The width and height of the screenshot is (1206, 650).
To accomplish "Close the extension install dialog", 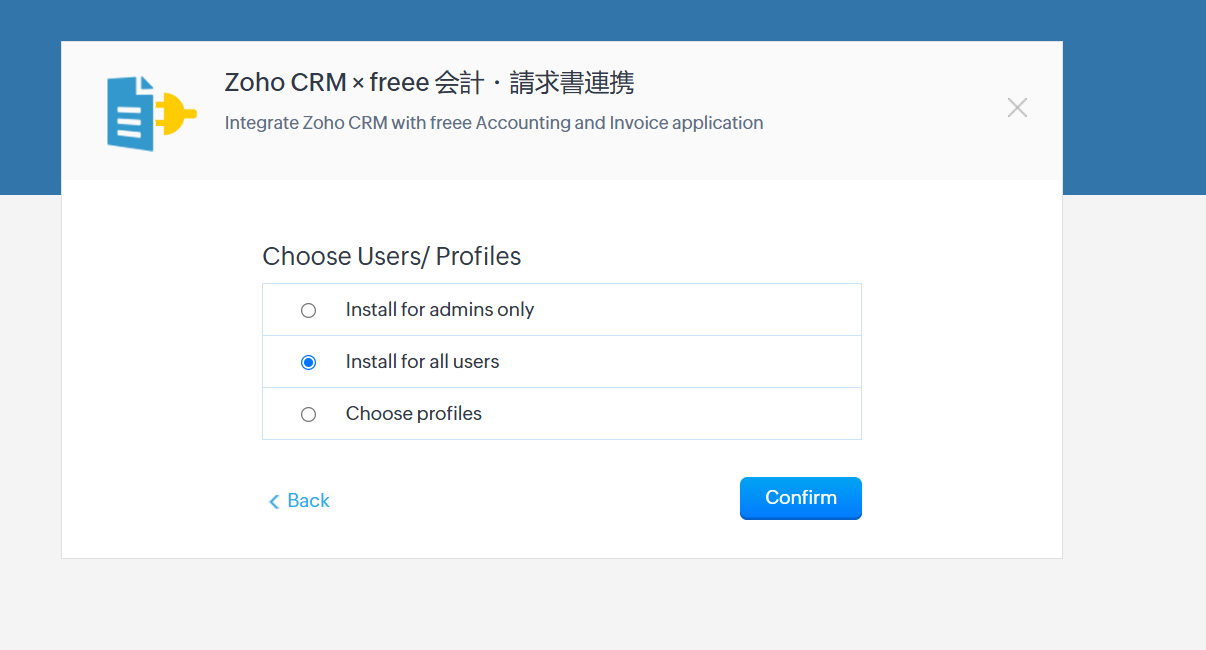I will (x=1017, y=108).
